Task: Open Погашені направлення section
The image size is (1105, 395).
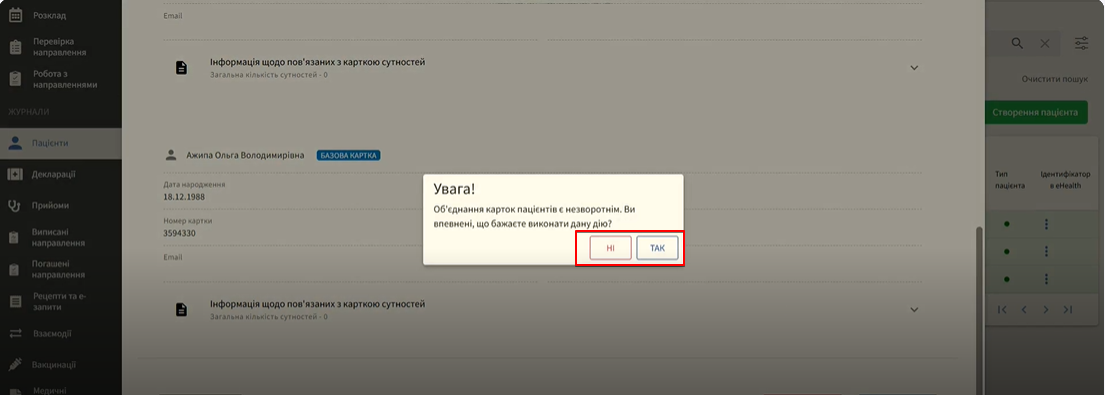Action: (61, 270)
